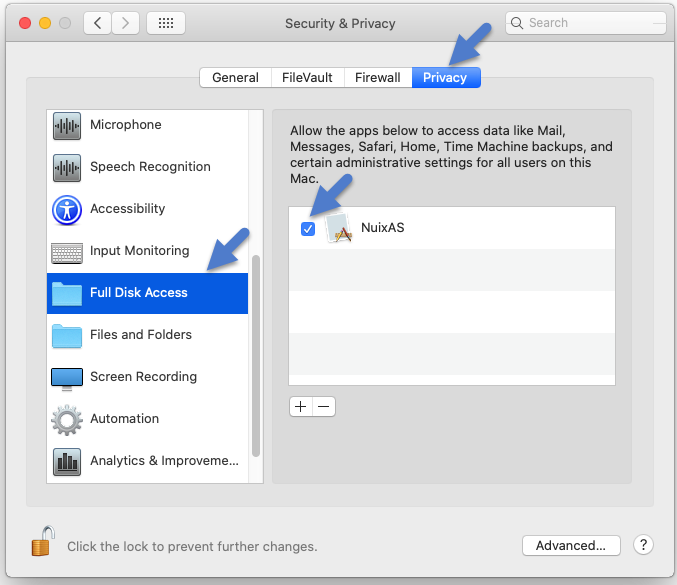Click the yellow minimize window button
This screenshot has width=677, height=585.
45,23
